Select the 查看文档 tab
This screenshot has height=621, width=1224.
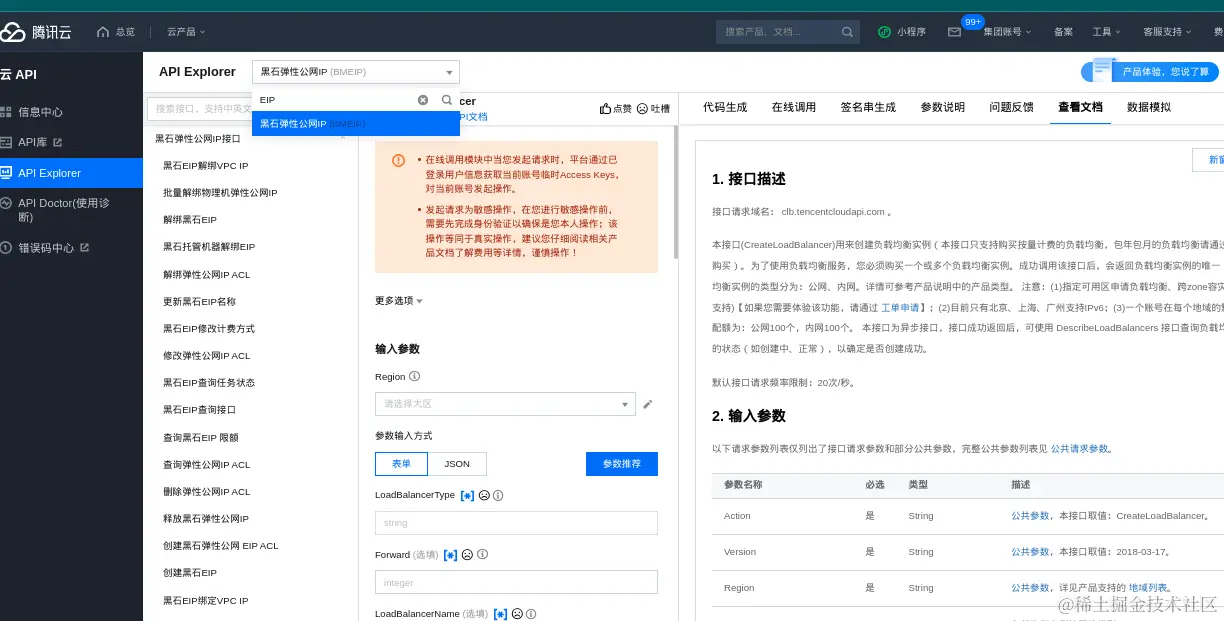(1081, 107)
